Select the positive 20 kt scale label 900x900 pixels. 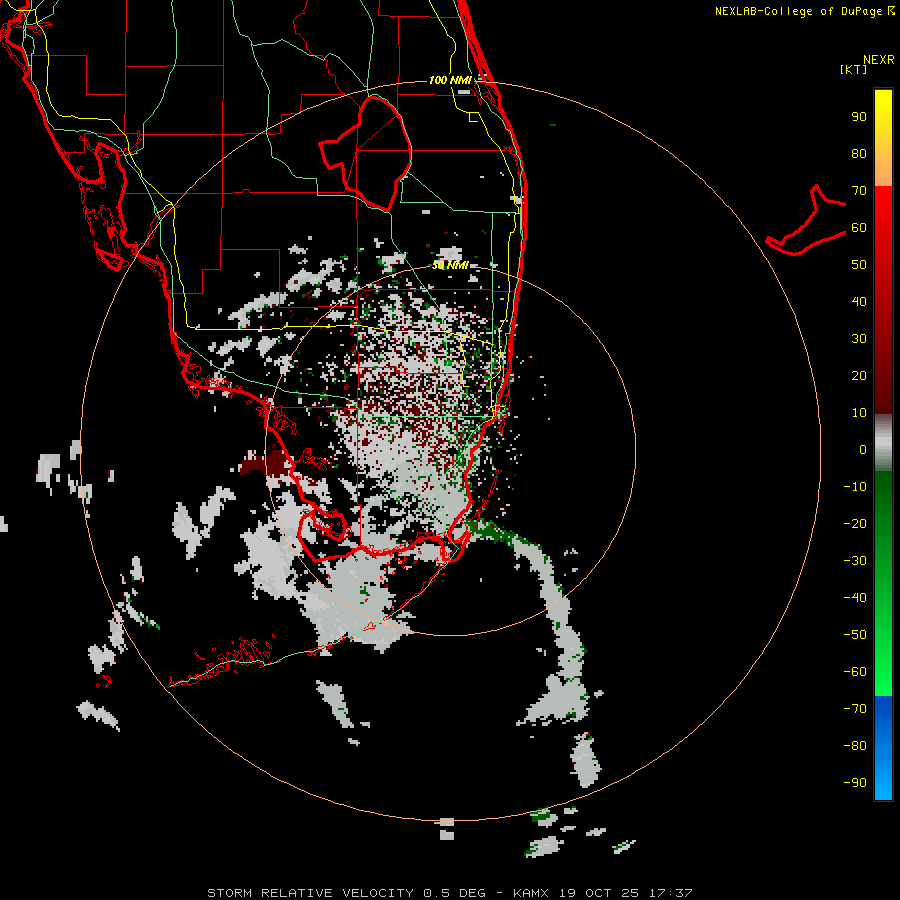pyautogui.click(x=859, y=375)
